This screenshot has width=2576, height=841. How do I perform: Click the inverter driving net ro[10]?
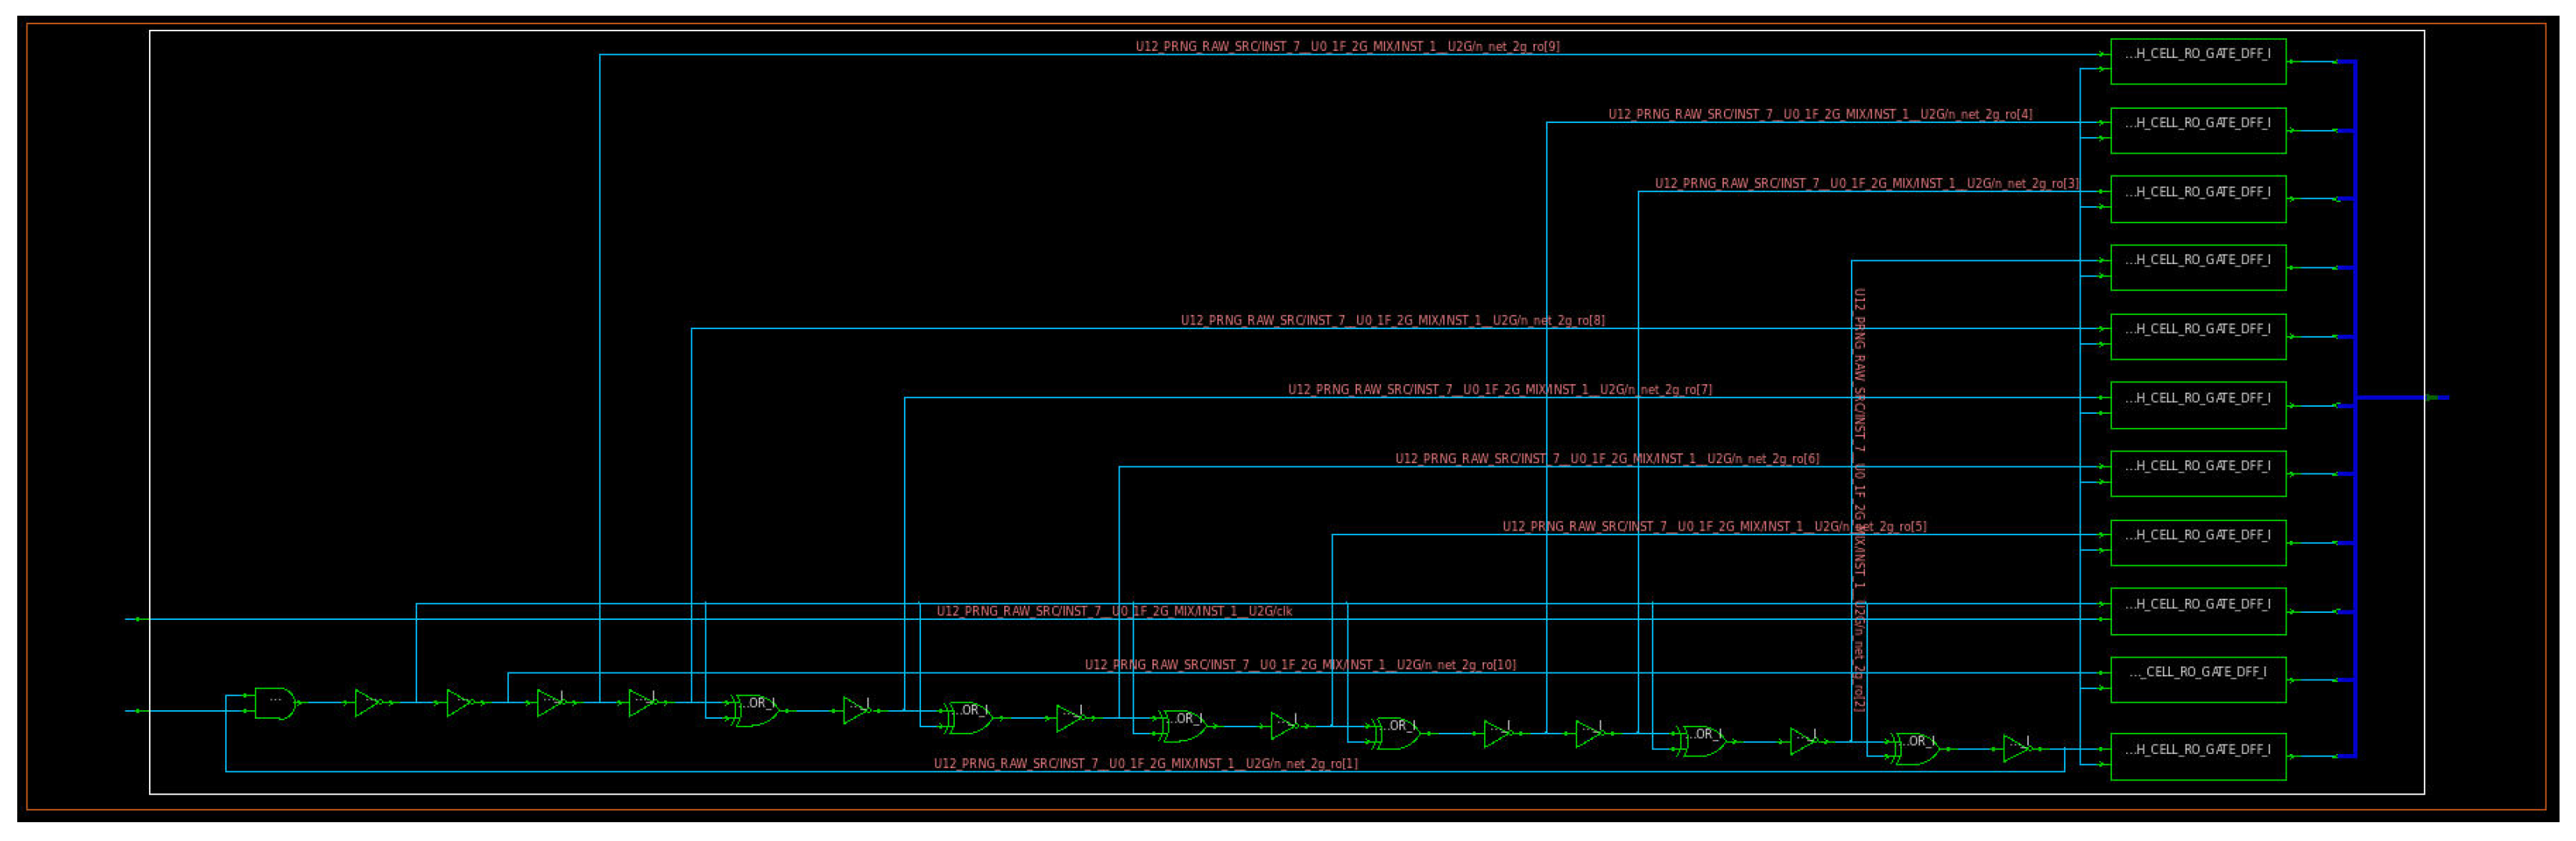pos(459,703)
